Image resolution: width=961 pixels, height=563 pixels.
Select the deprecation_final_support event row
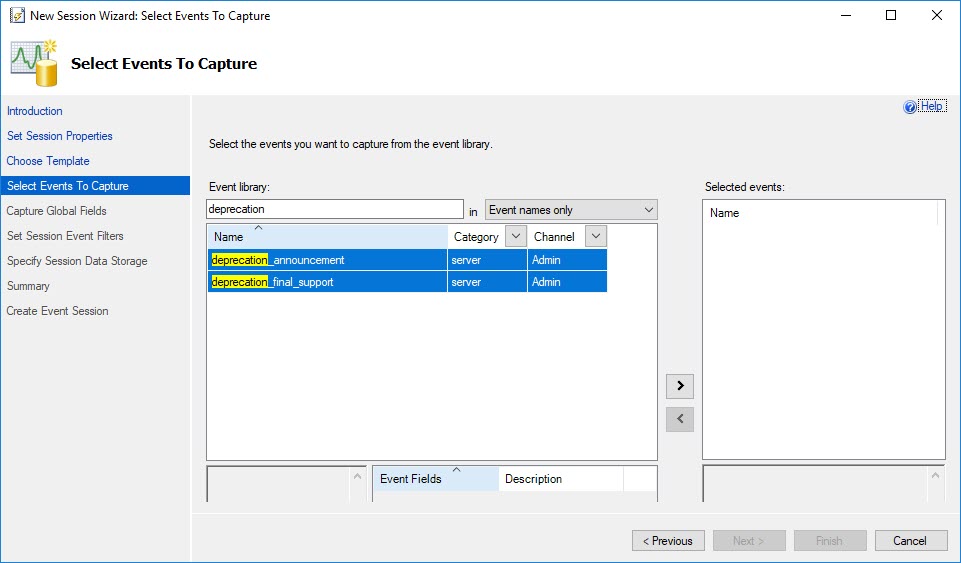click(x=408, y=282)
